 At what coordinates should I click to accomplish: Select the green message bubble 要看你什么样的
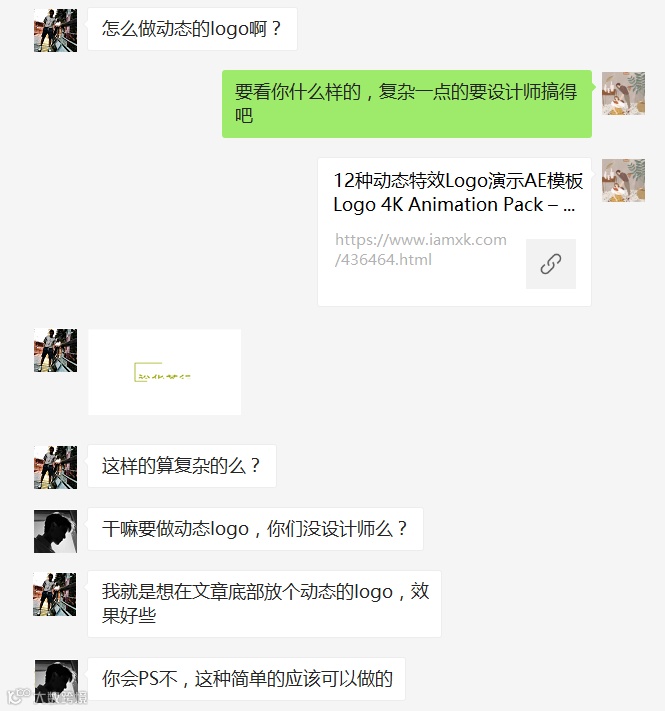[407, 104]
